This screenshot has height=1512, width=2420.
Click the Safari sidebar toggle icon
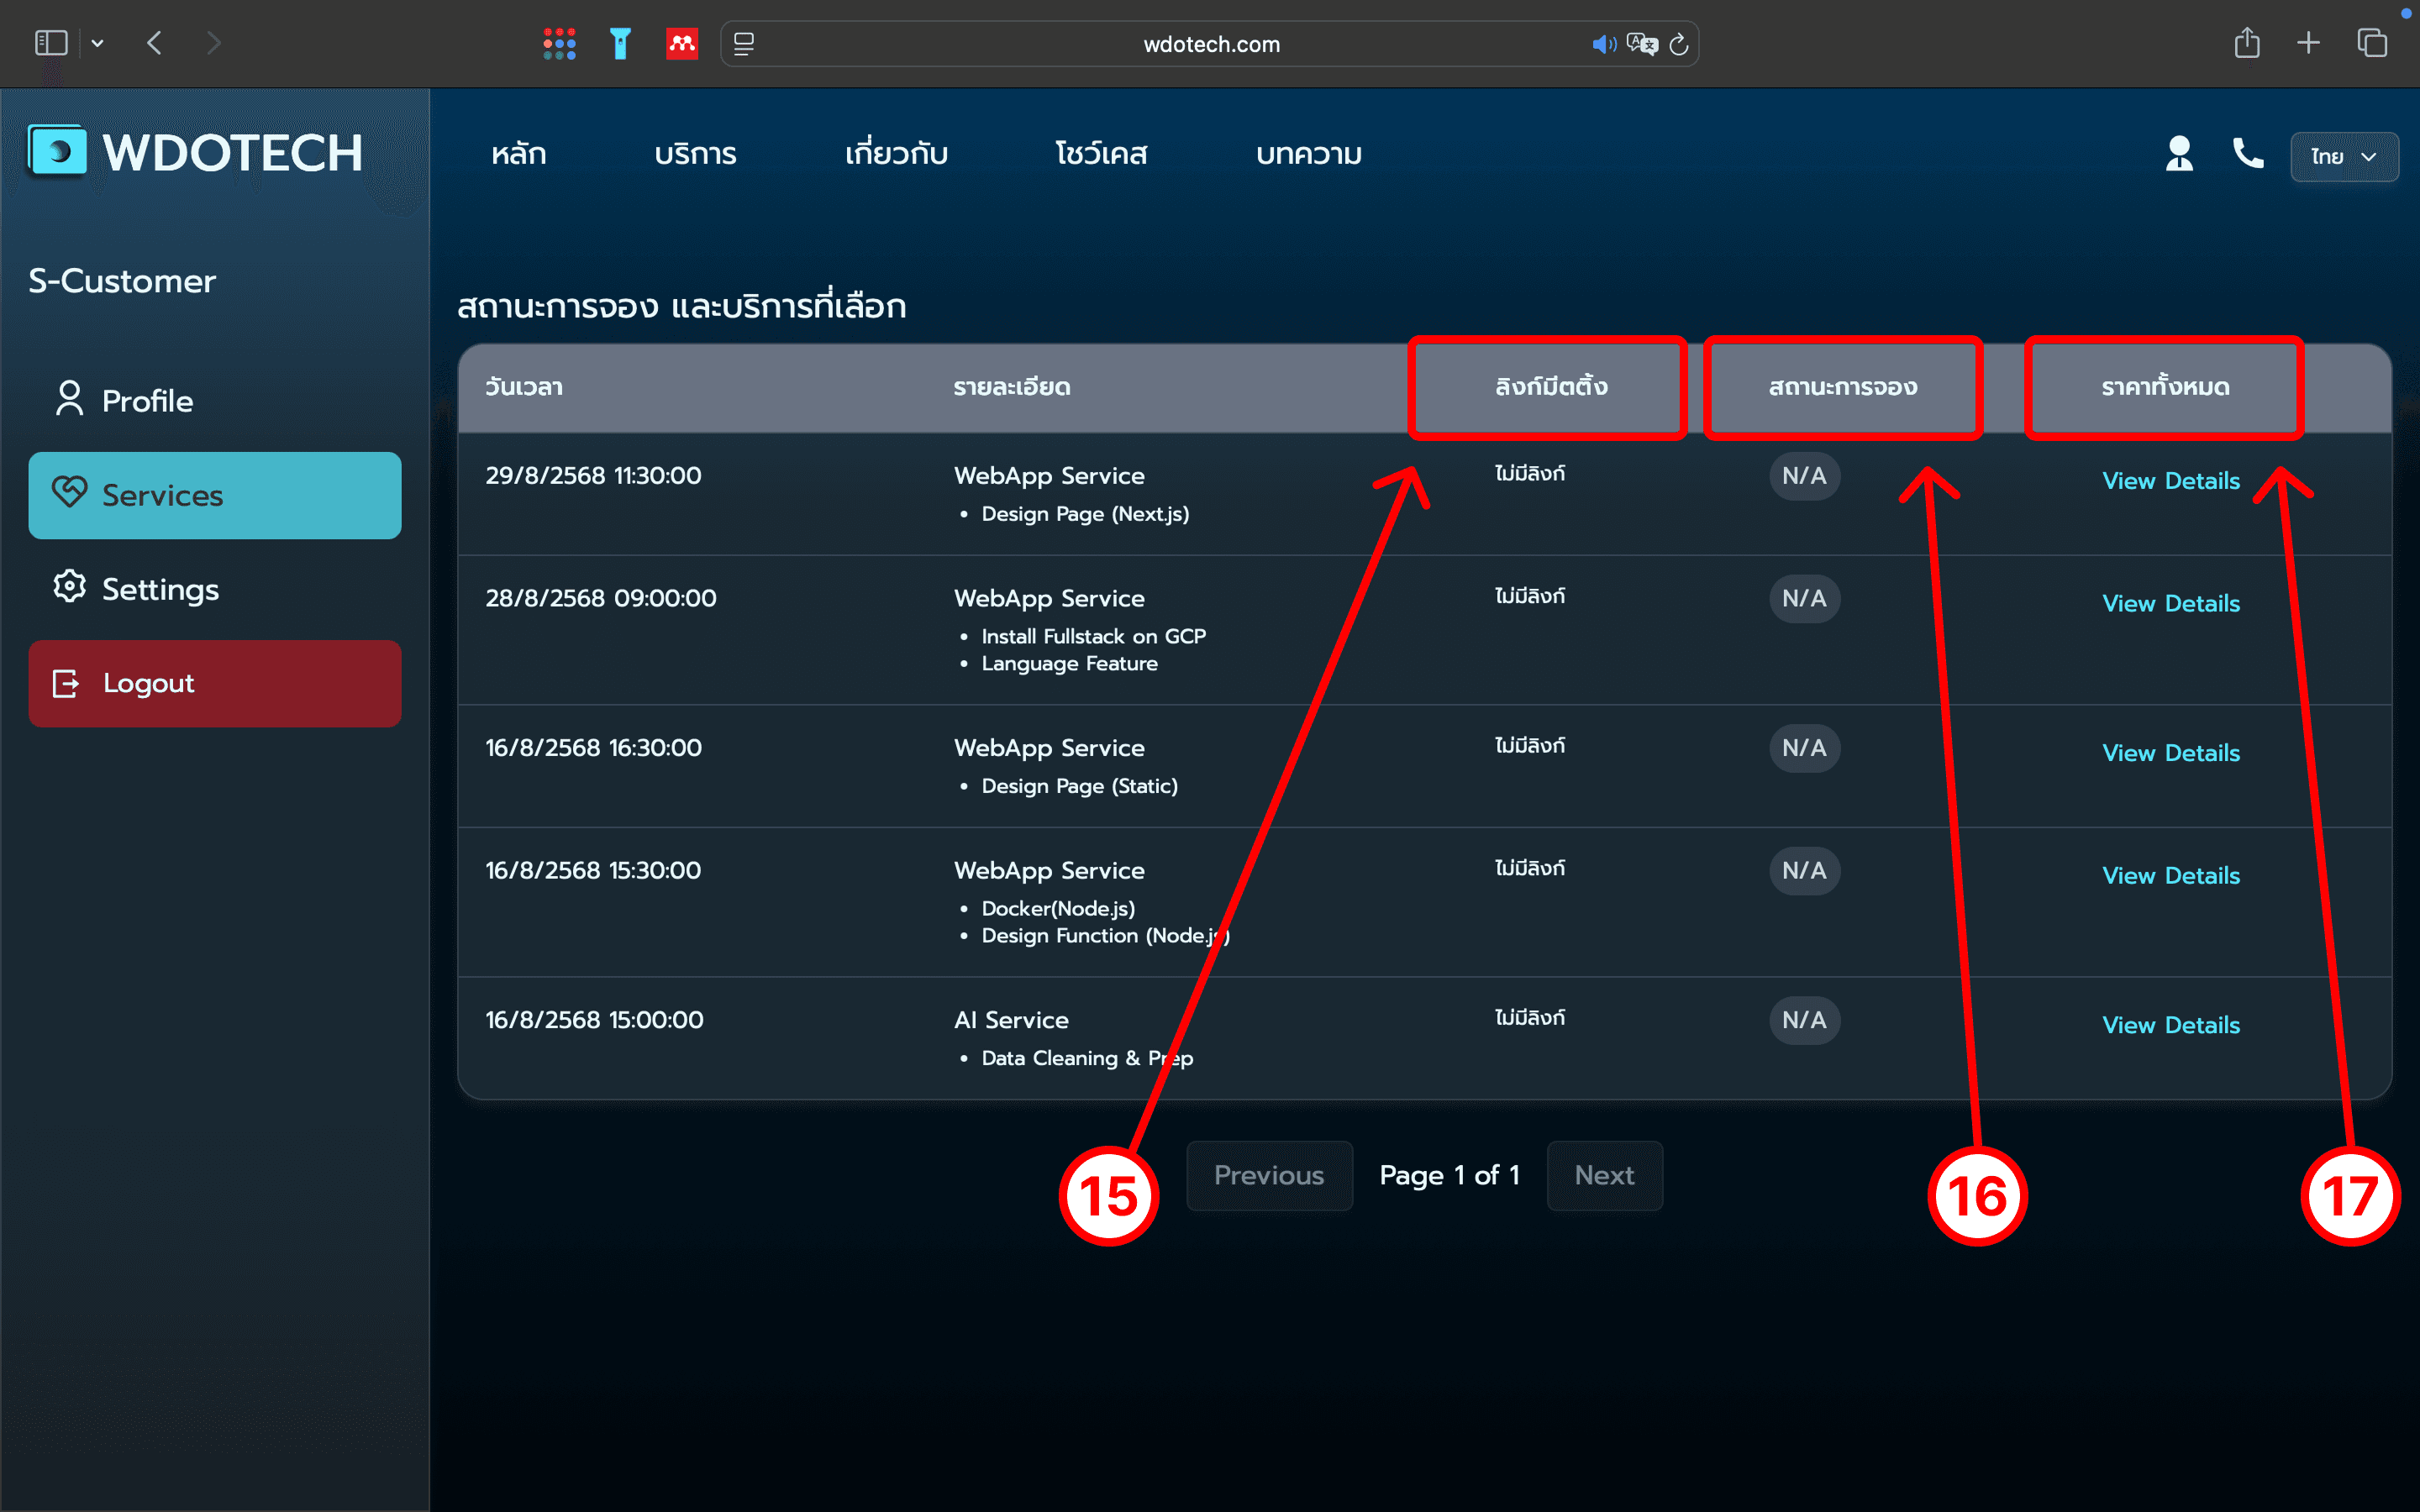pos(50,43)
